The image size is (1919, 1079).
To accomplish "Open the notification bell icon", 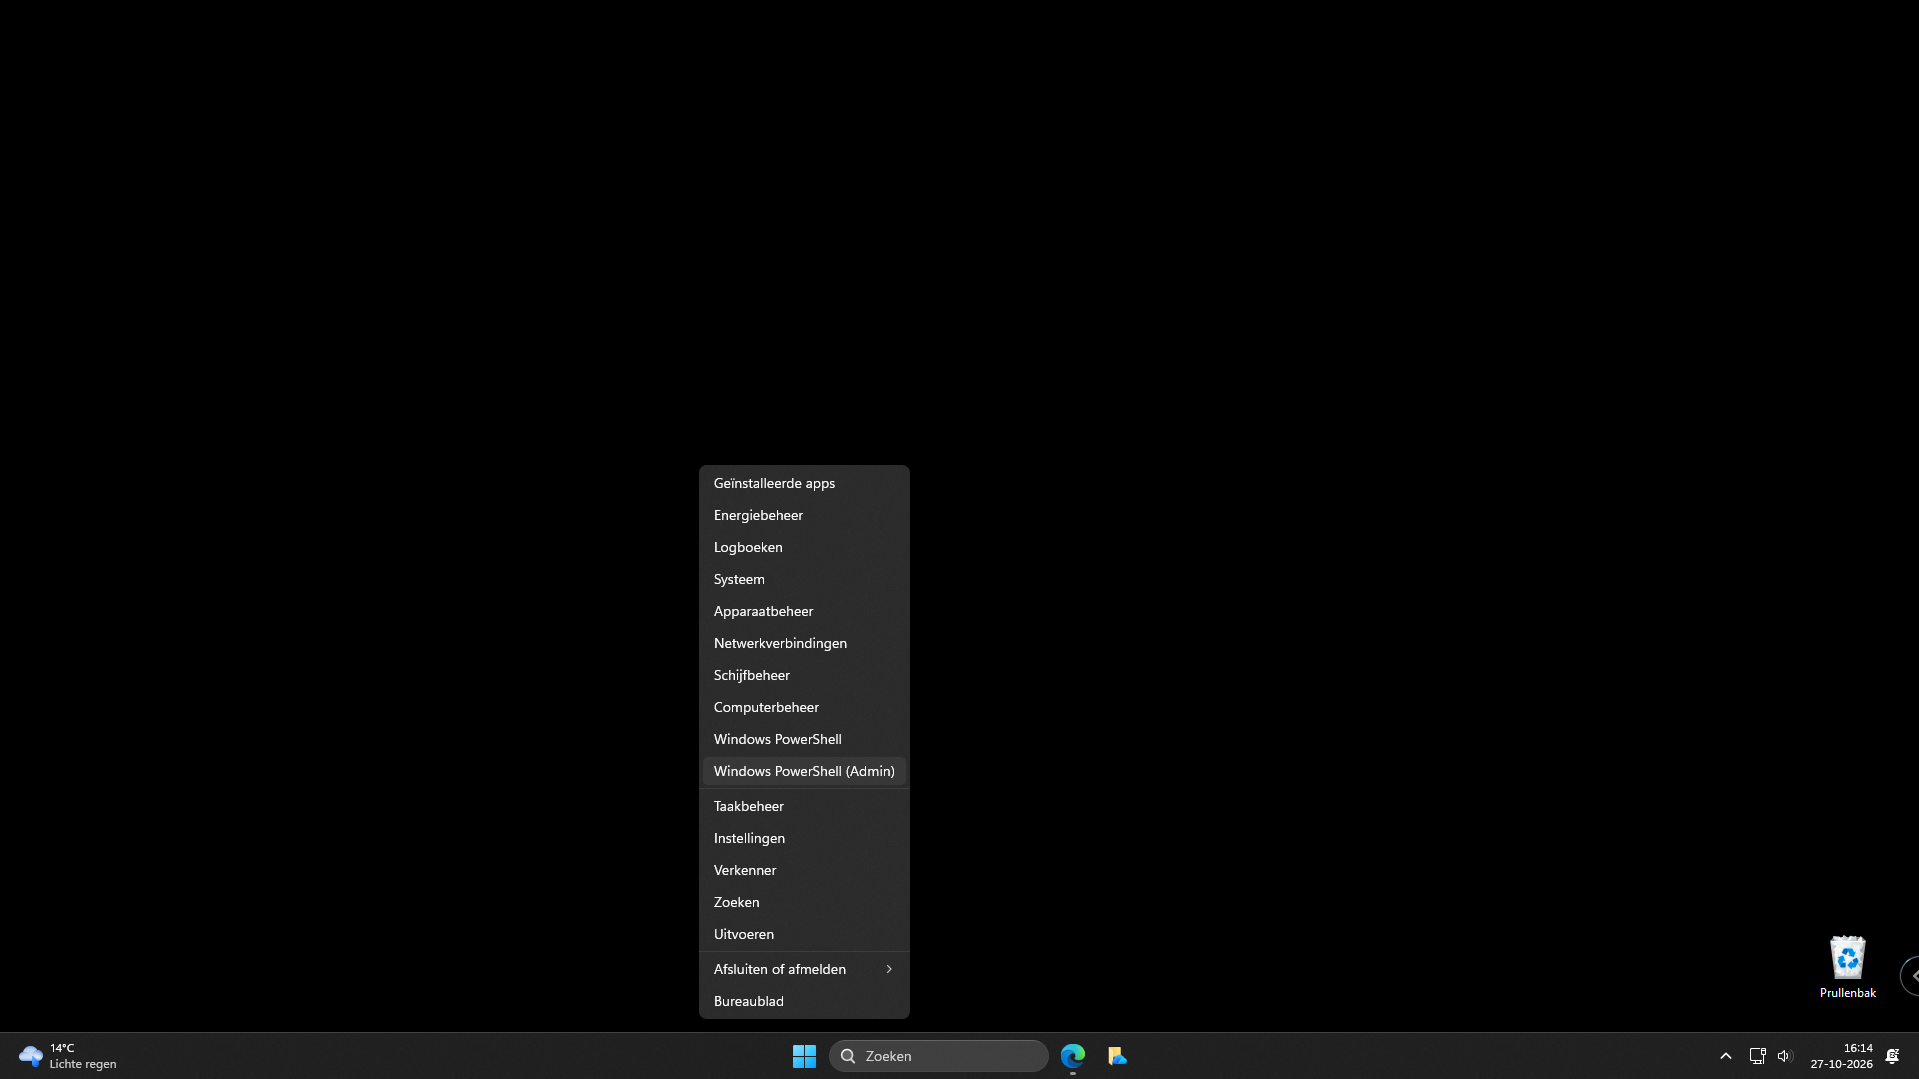I will coord(1892,1056).
